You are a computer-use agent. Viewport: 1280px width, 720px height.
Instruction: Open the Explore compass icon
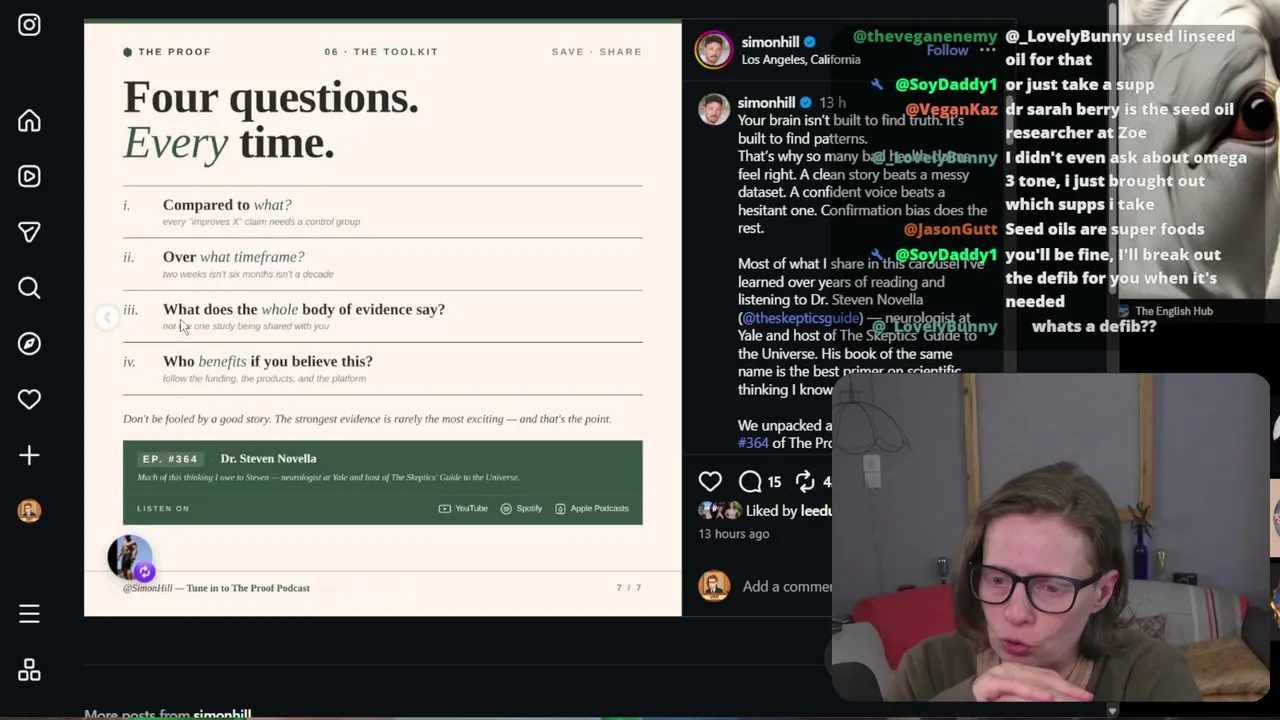[x=29, y=344]
